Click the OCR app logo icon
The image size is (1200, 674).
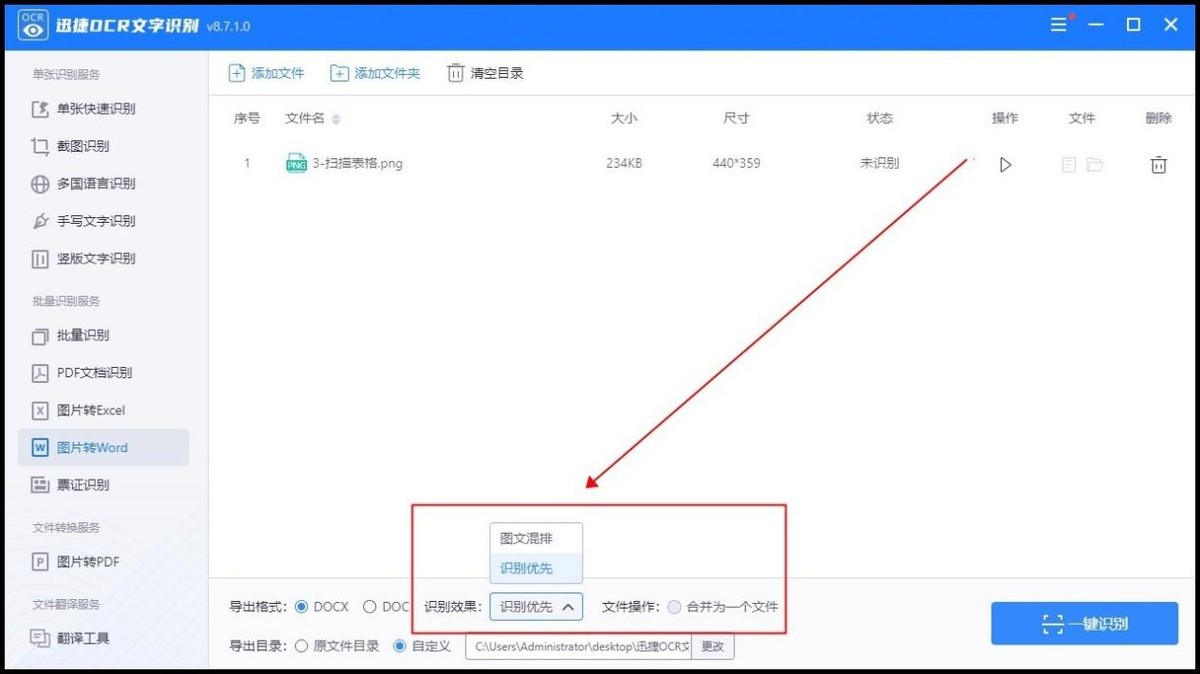tap(34, 25)
